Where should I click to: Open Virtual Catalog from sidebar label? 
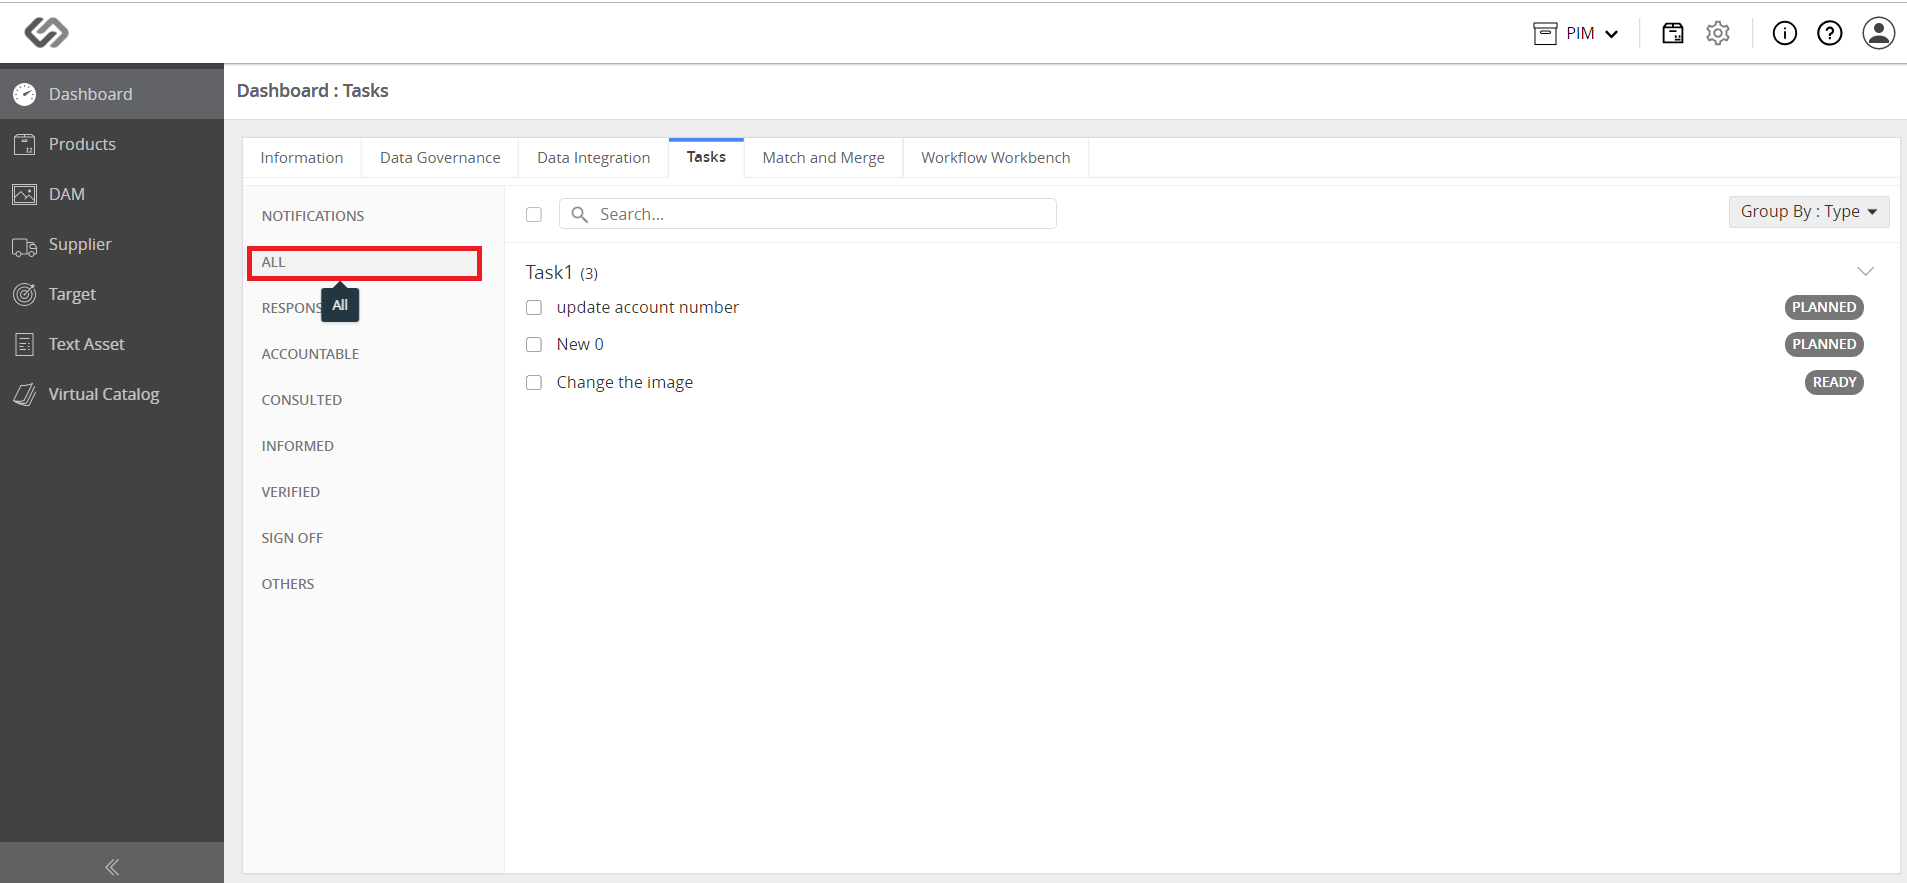104,394
